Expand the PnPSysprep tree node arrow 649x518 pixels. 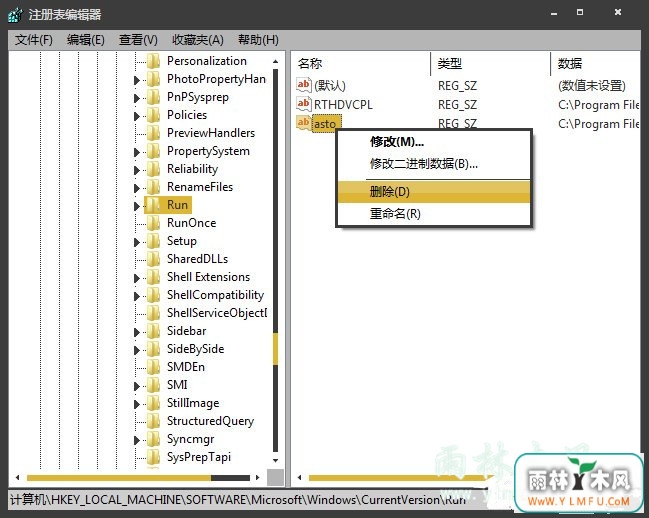click(x=137, y=98)
